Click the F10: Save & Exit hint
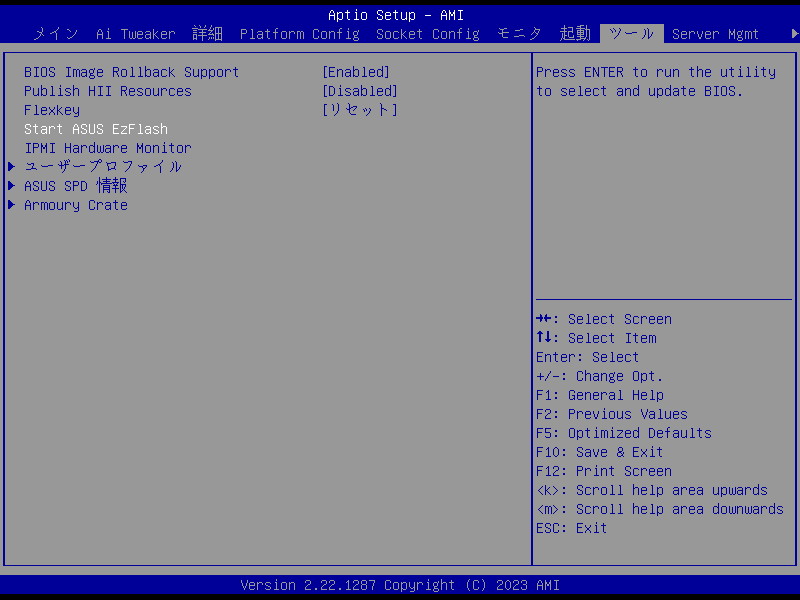 click(x=599, y=452)
